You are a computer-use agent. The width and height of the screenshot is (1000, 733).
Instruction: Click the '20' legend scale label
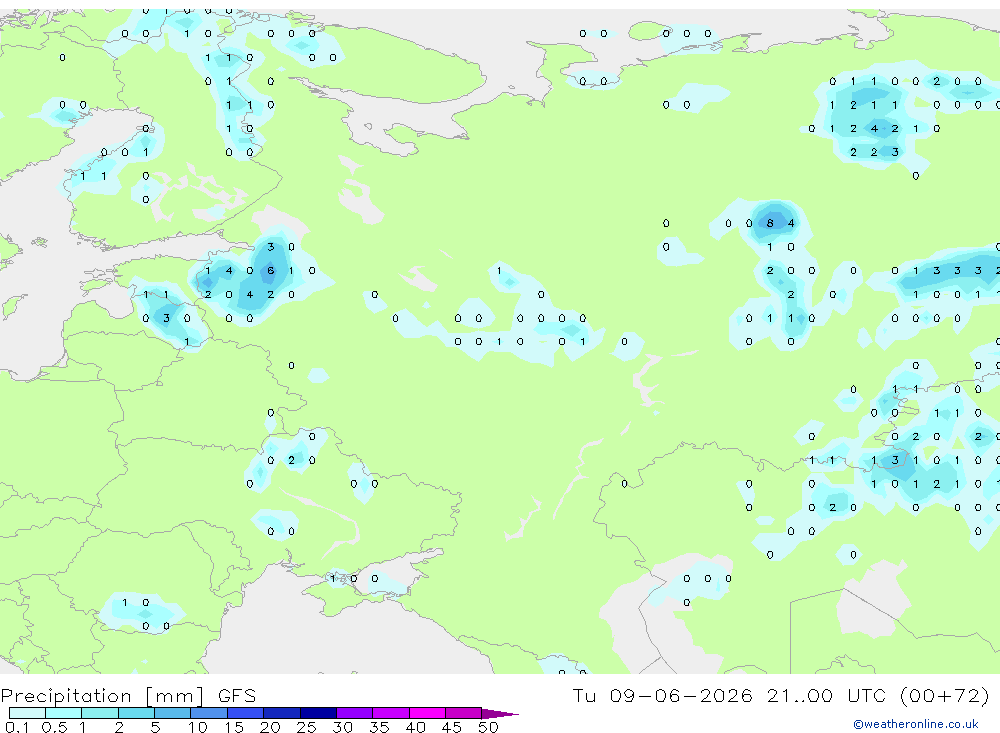(x=270, y=727)
